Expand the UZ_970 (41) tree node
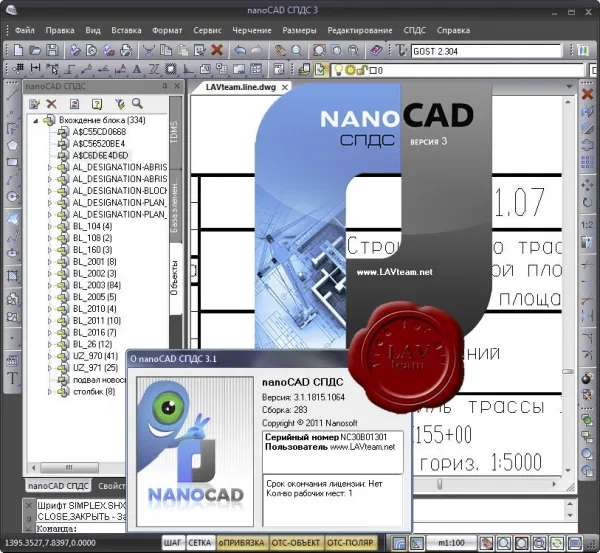The width and height of the screenshot is (600, 553). point(49,356)
